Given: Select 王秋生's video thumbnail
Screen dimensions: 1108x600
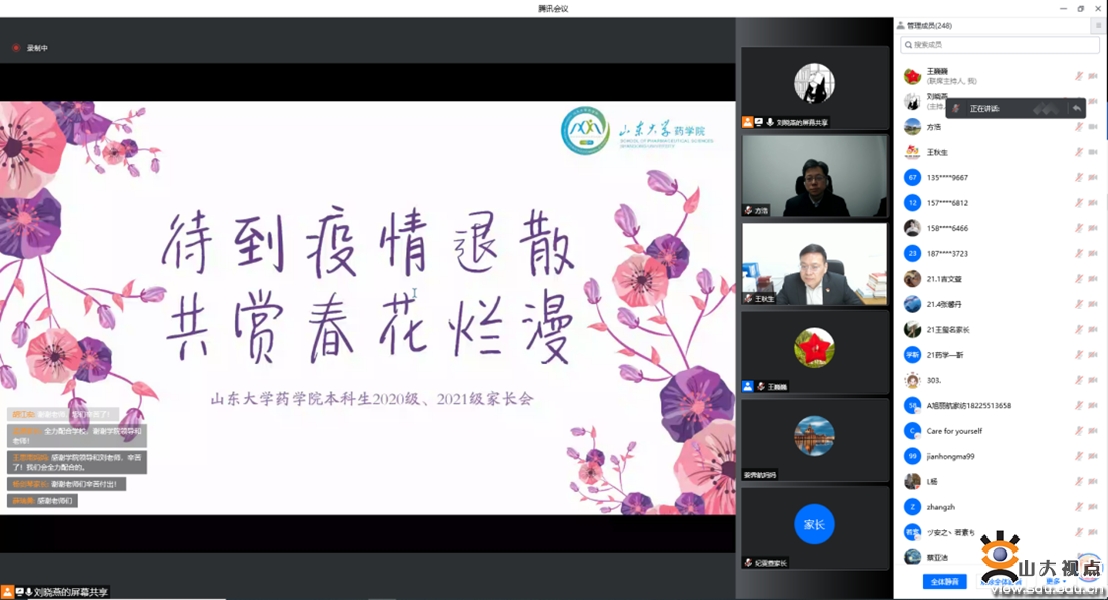Looking at the screenshot, I should tap(814, 263).
